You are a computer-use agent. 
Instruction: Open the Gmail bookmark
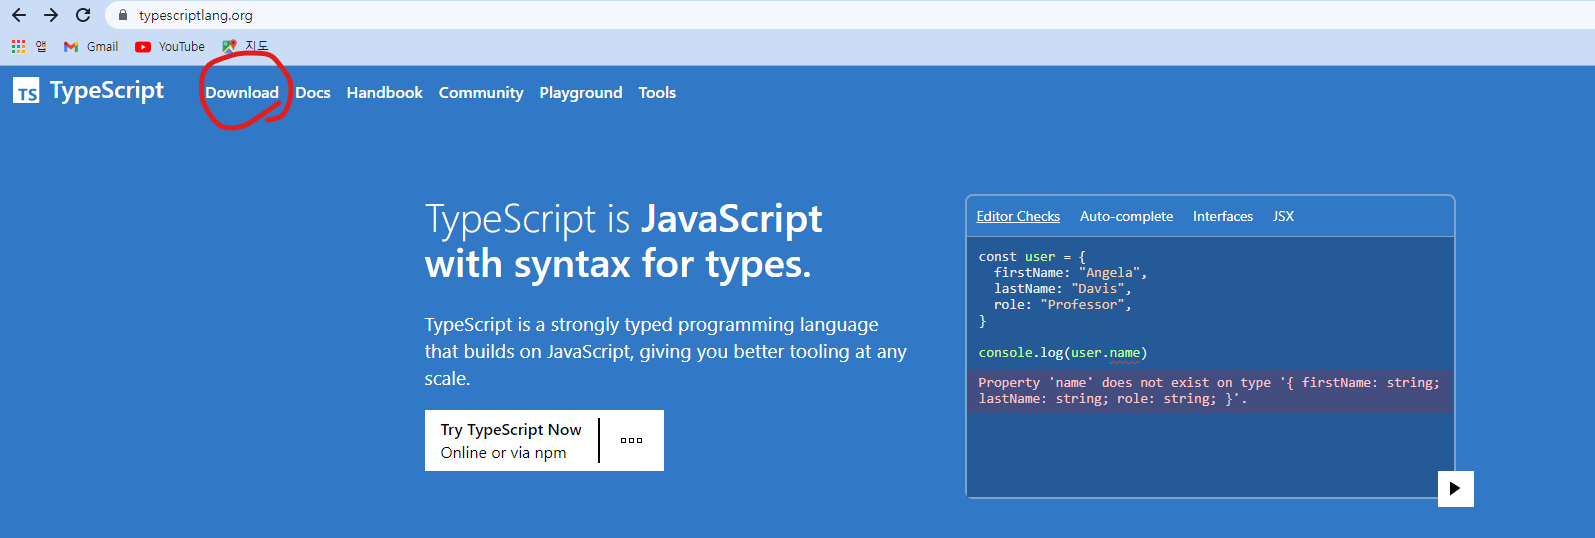(91, 46)
